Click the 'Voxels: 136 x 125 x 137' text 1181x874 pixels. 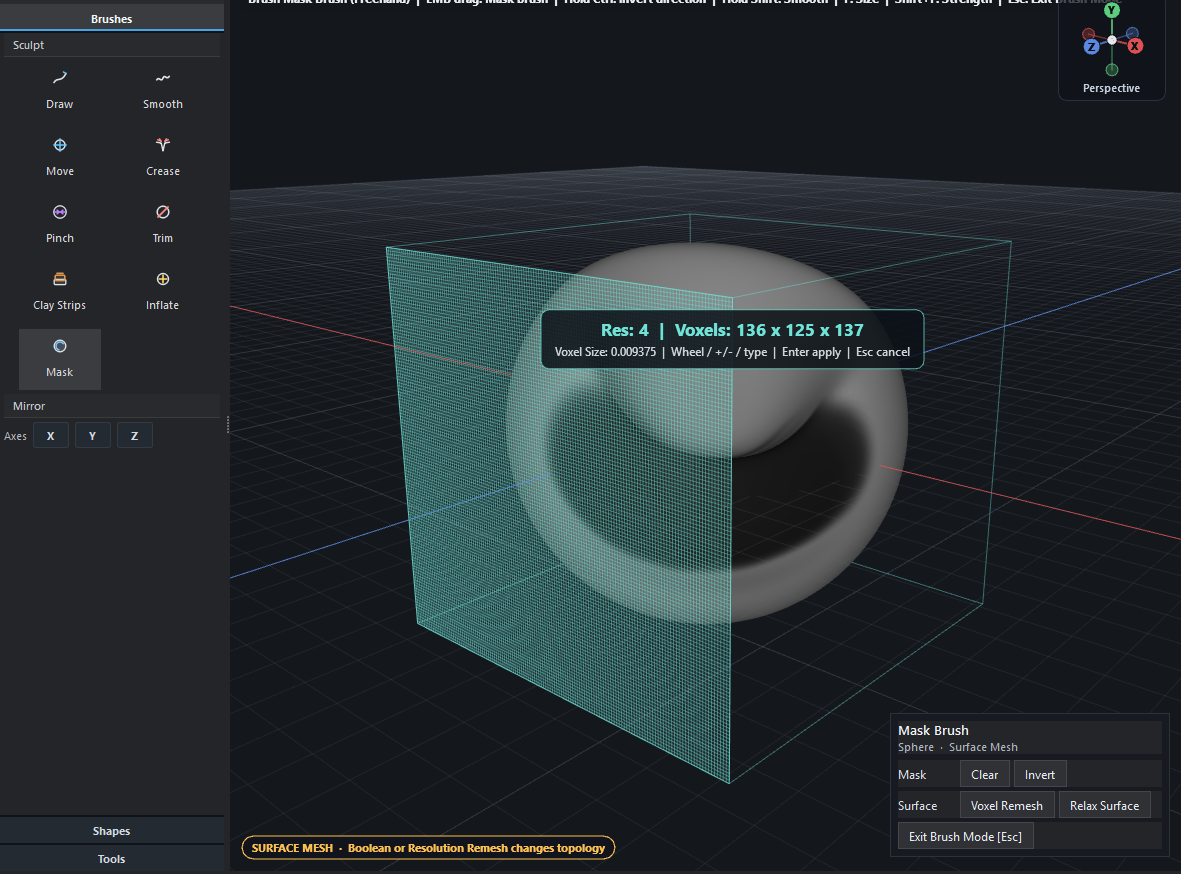pos(769,330)
